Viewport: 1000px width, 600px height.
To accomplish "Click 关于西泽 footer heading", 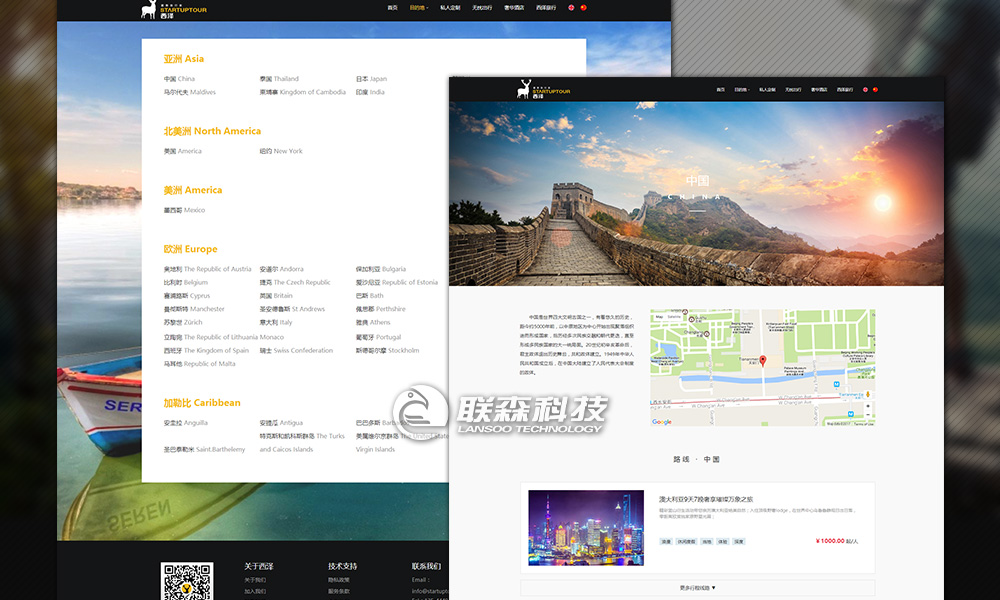I will [258, 566].
